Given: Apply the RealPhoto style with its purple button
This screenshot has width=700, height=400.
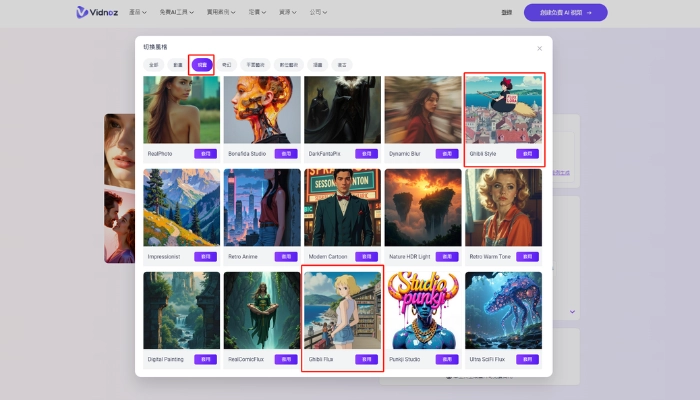Looking at the screenshot, I should 205,154.
